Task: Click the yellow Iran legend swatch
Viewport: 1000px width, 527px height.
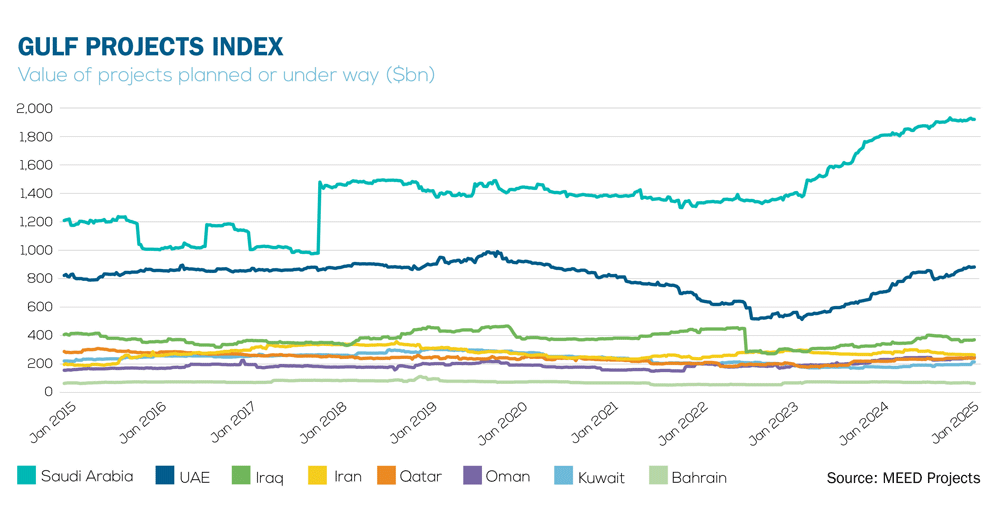Action: click(x=318, y=477)
